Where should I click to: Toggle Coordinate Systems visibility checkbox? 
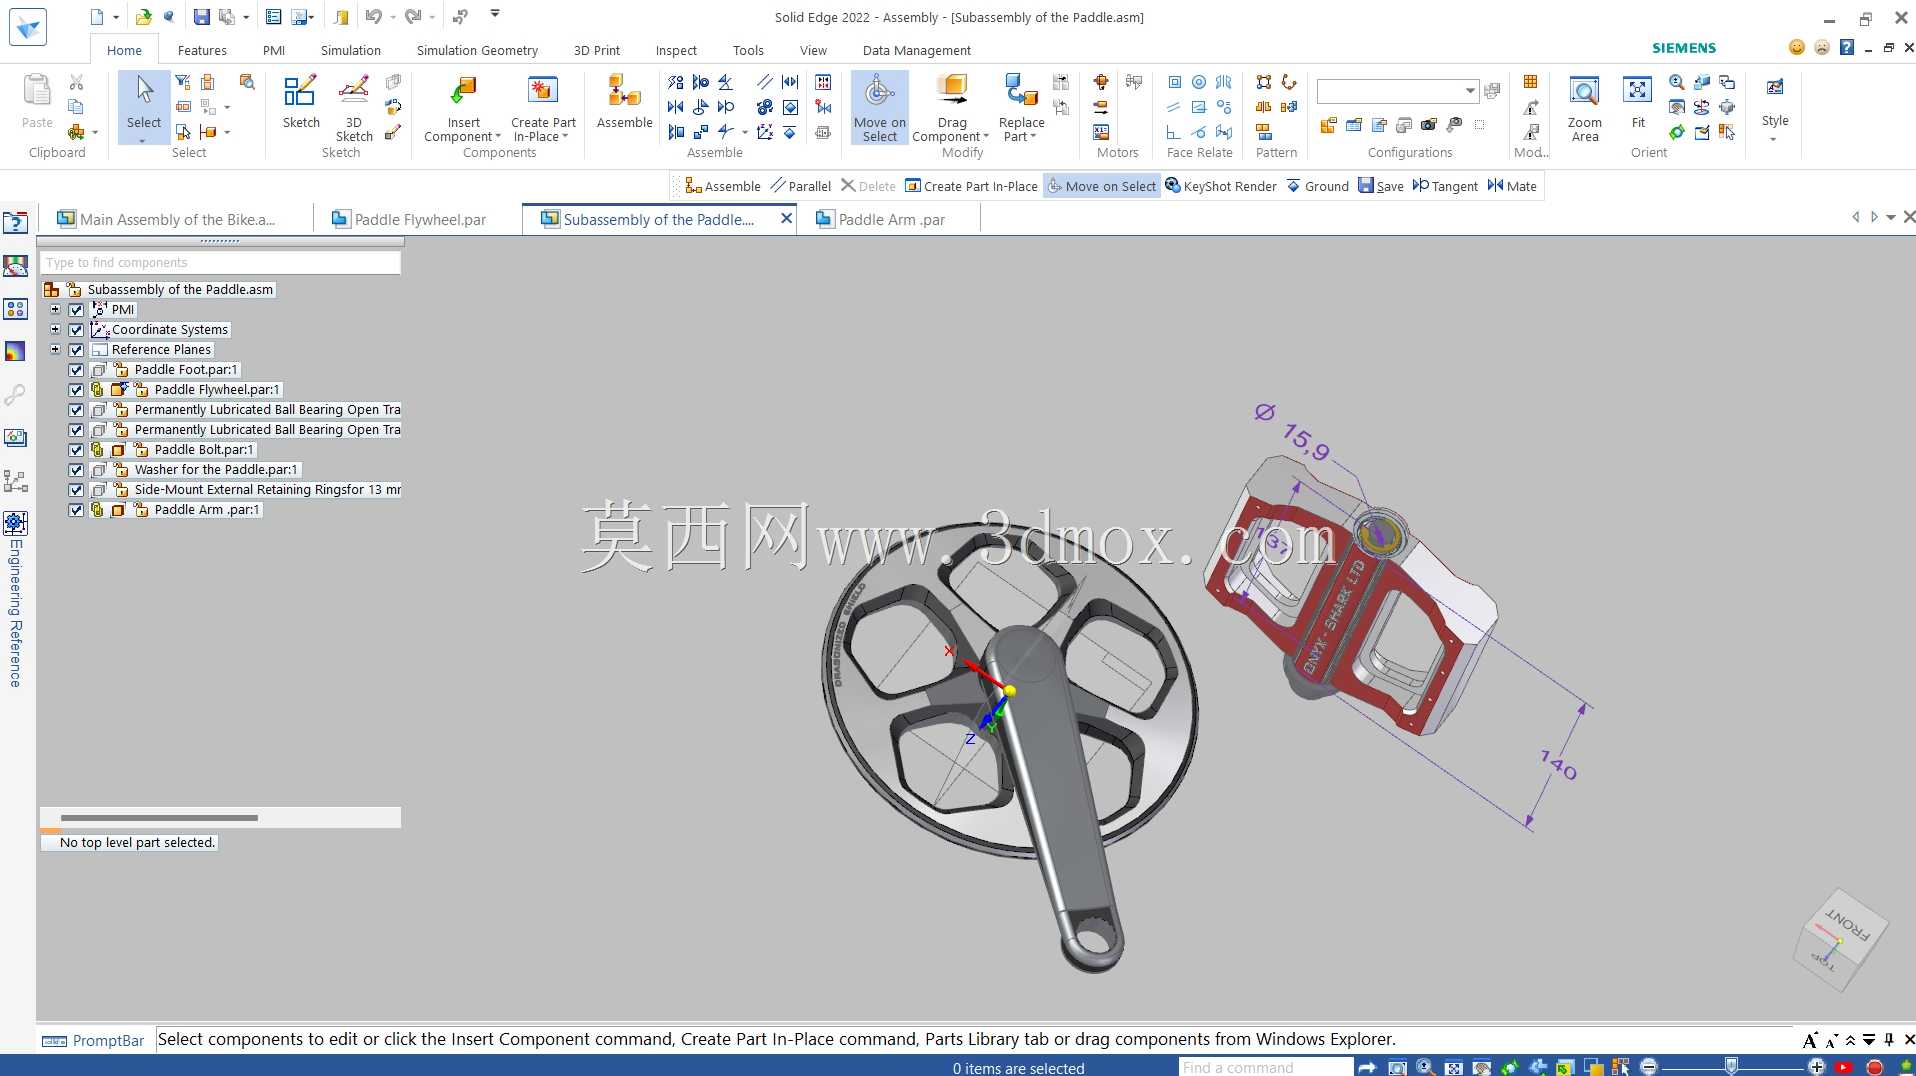point(76,330)
